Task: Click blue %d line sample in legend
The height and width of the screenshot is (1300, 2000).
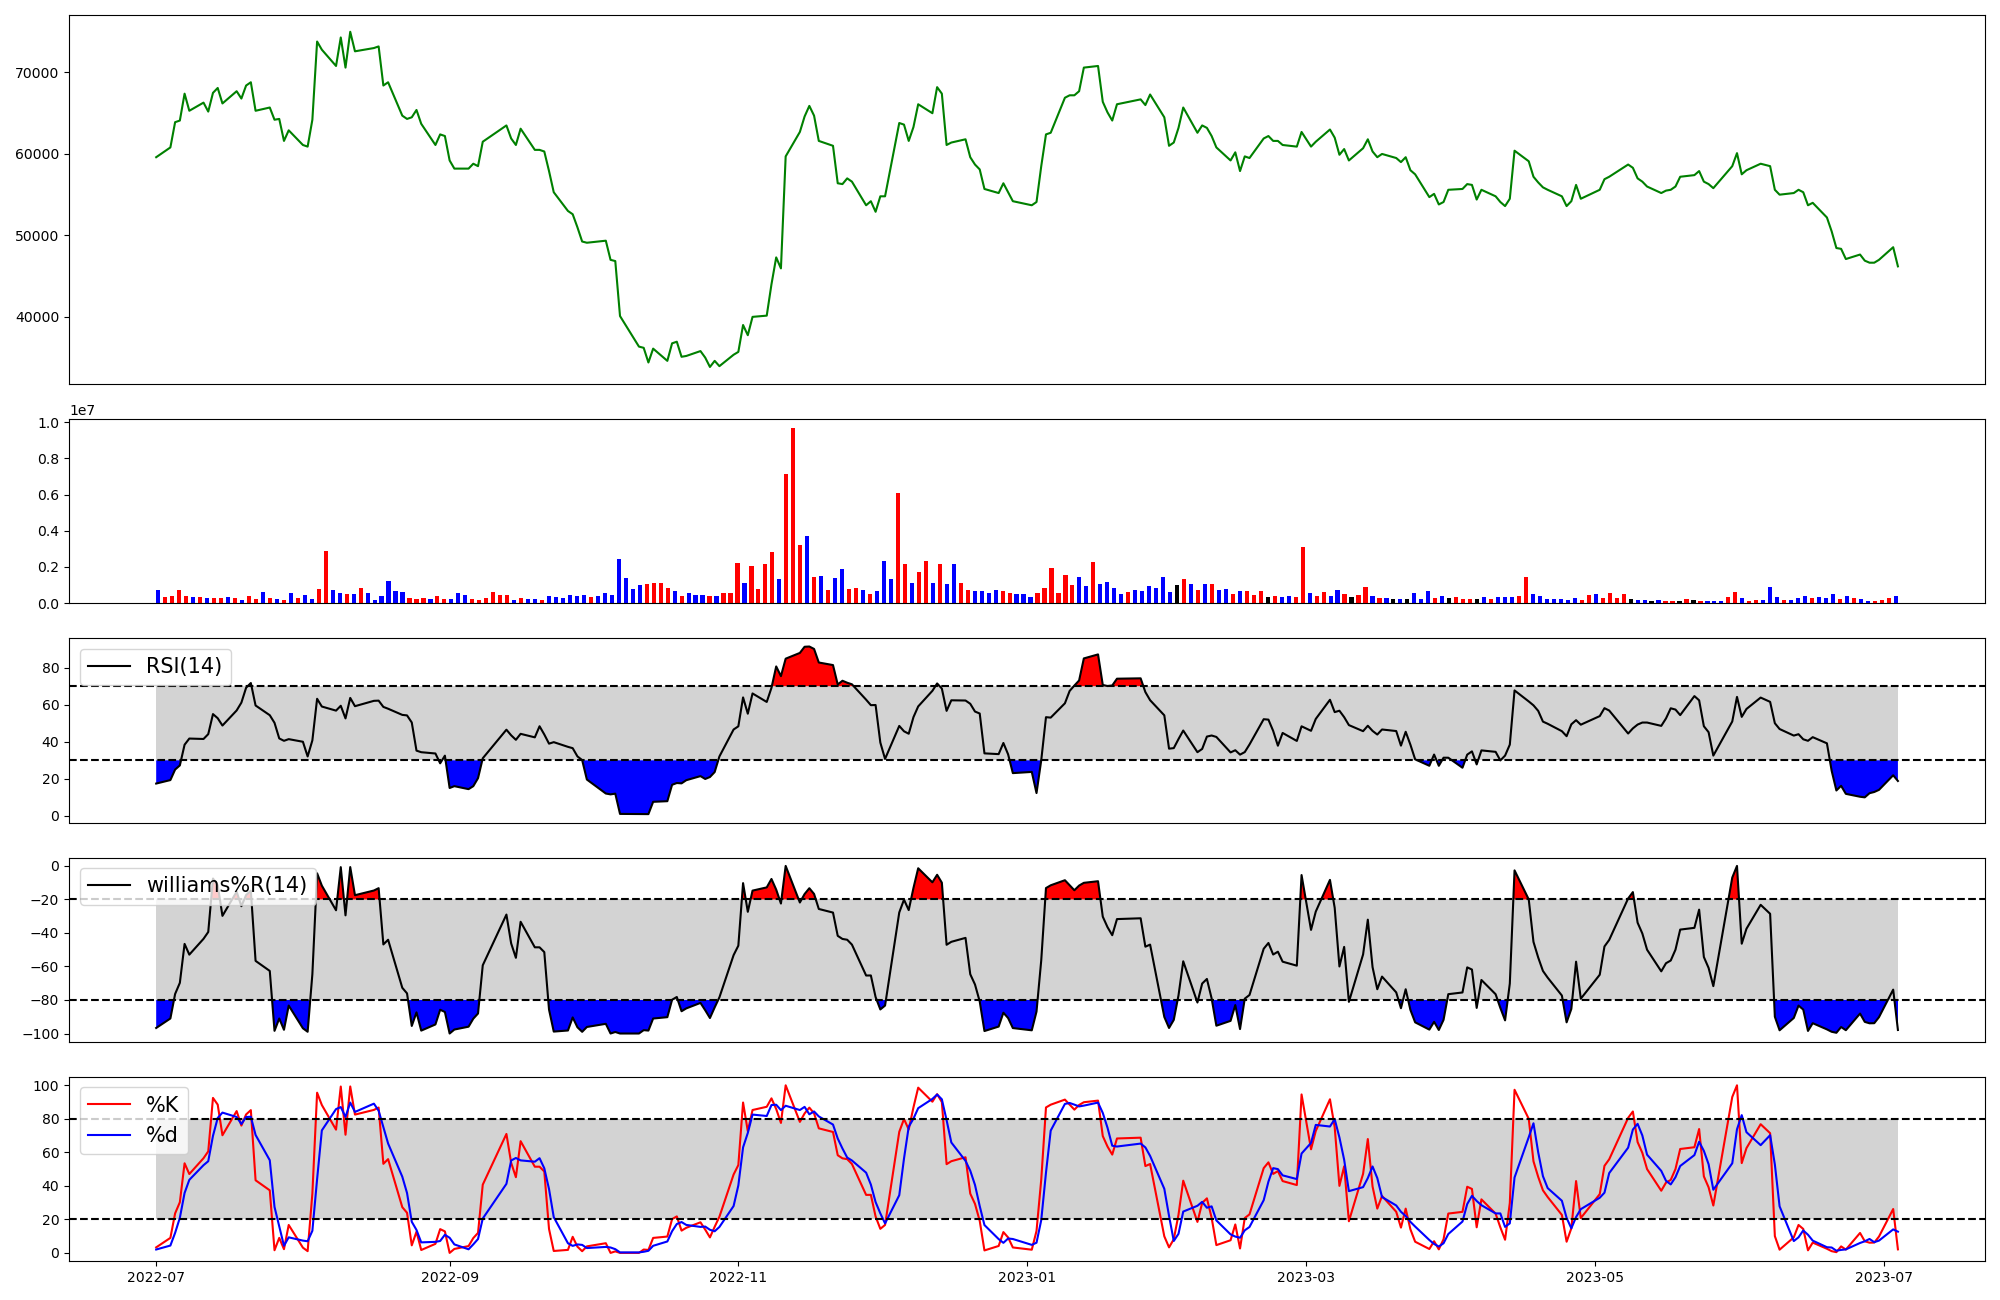Action: 110,1135
